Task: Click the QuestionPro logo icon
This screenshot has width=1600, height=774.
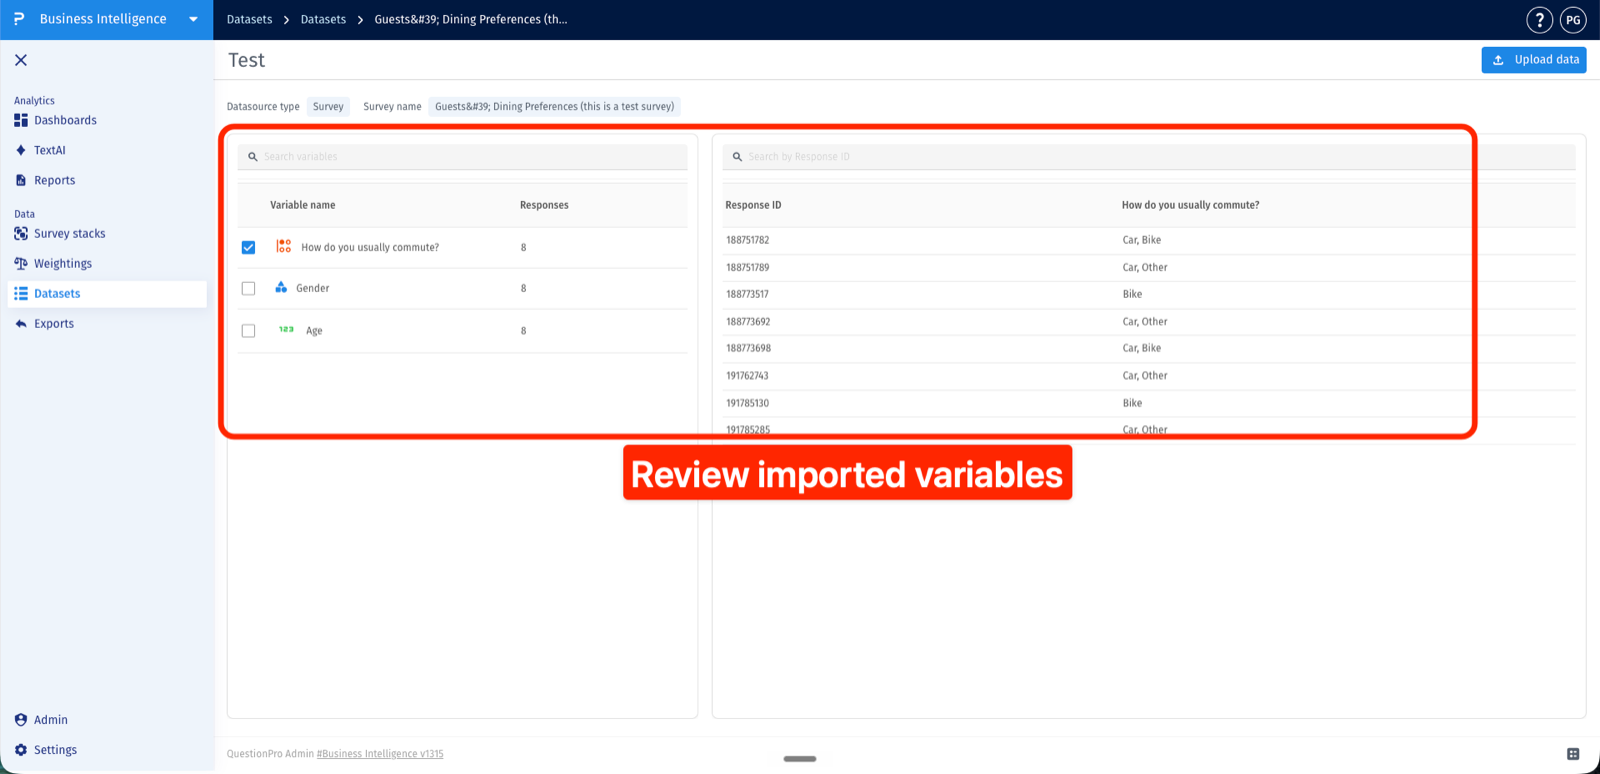Action: 19,19
